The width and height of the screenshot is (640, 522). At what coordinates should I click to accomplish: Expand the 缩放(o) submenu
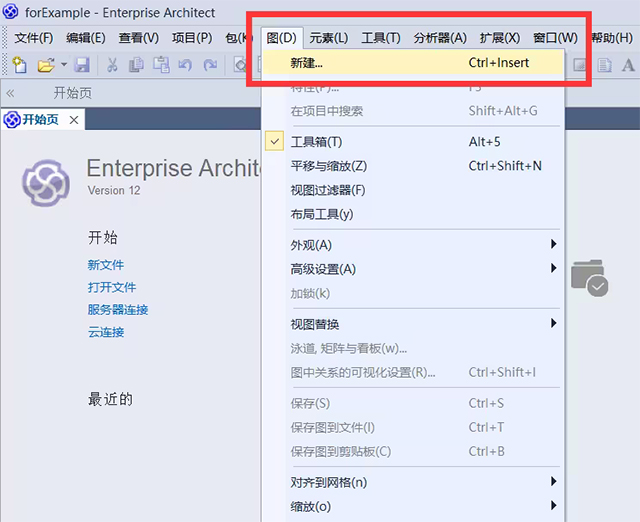[413, 507]
